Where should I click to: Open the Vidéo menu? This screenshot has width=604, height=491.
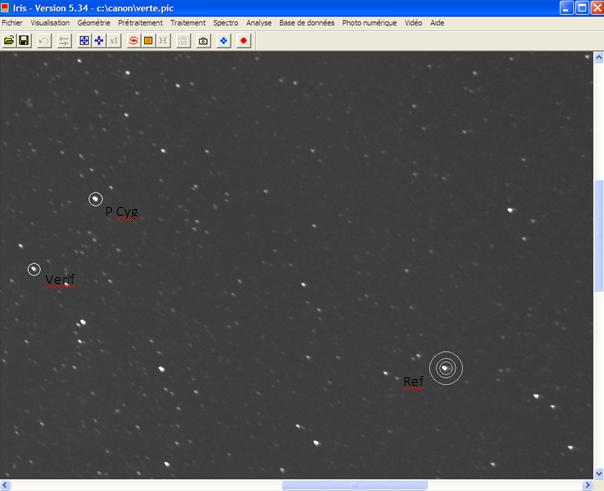click(x=413, y=23)
